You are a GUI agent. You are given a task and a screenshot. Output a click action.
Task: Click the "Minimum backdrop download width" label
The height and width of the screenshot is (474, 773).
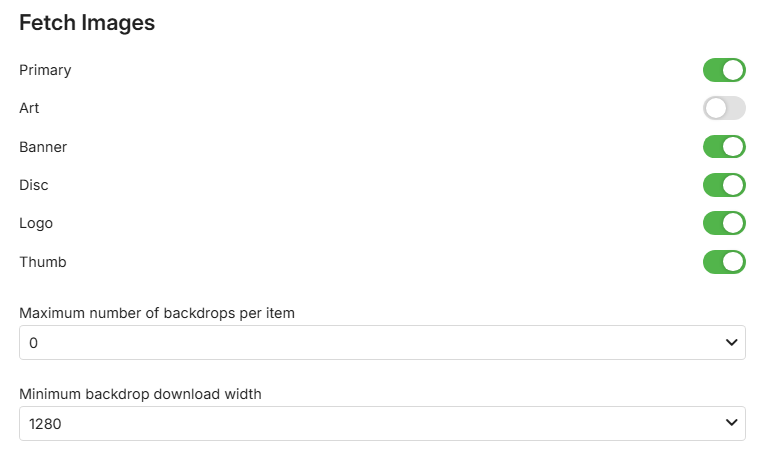point(140,394)
